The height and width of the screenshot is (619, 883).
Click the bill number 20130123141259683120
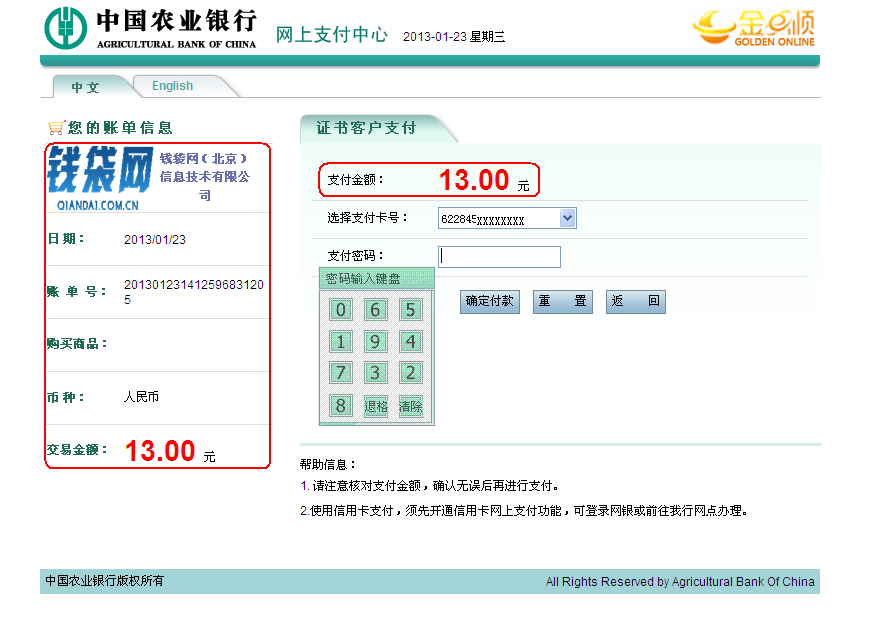click(x=194, y=292)
